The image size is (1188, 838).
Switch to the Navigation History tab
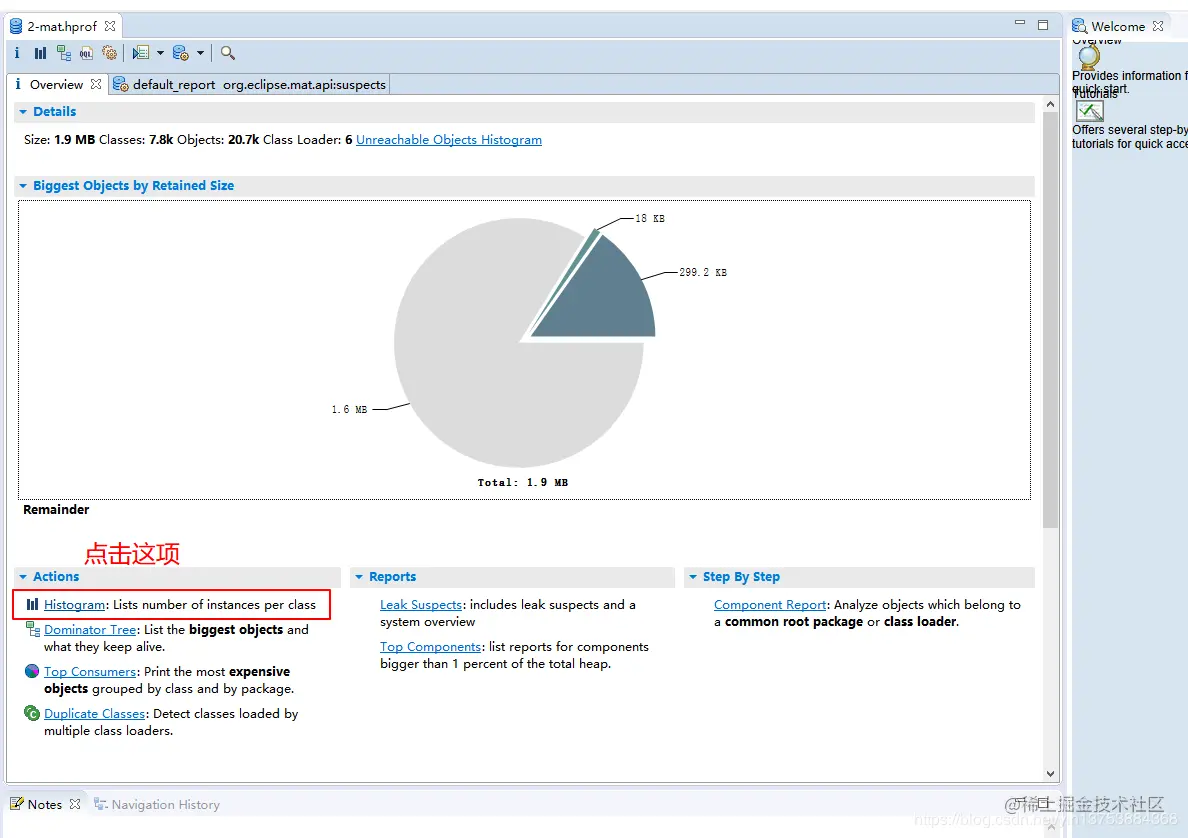pos(157,805)
